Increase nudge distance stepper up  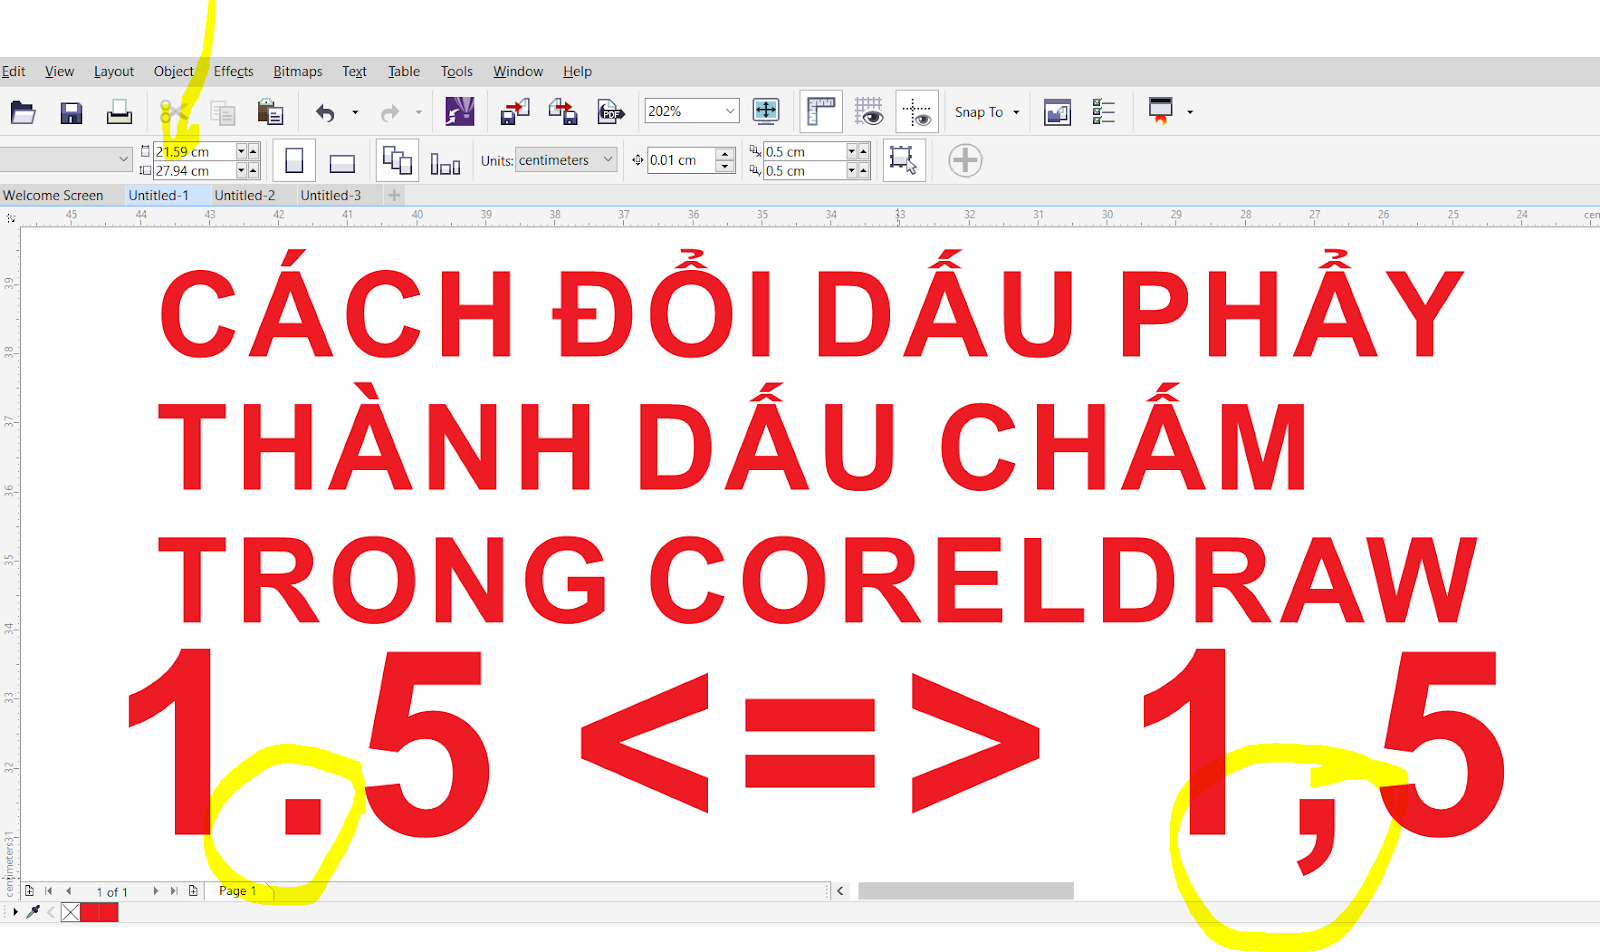click(725, 154)
